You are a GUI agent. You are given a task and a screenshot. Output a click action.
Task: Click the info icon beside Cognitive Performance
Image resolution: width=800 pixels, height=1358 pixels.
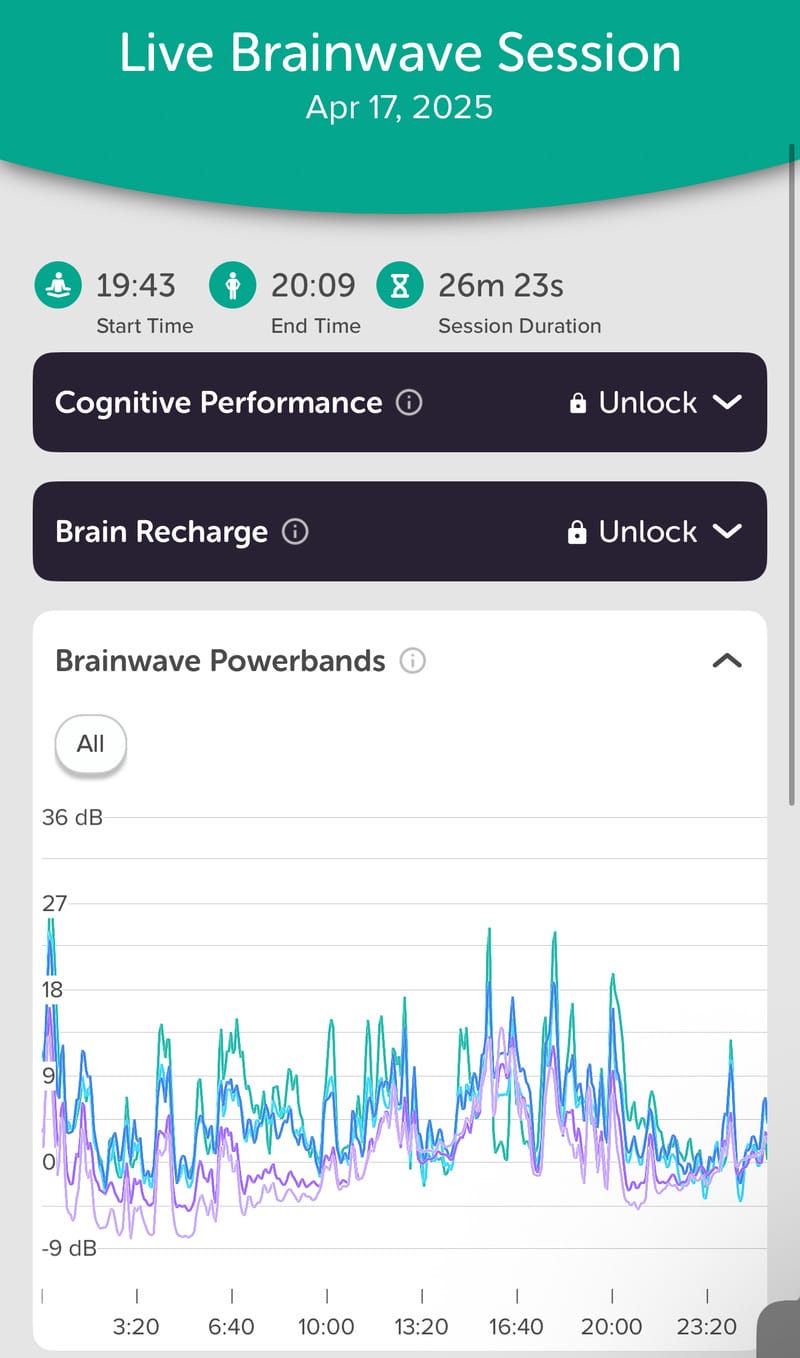[408, 403]
